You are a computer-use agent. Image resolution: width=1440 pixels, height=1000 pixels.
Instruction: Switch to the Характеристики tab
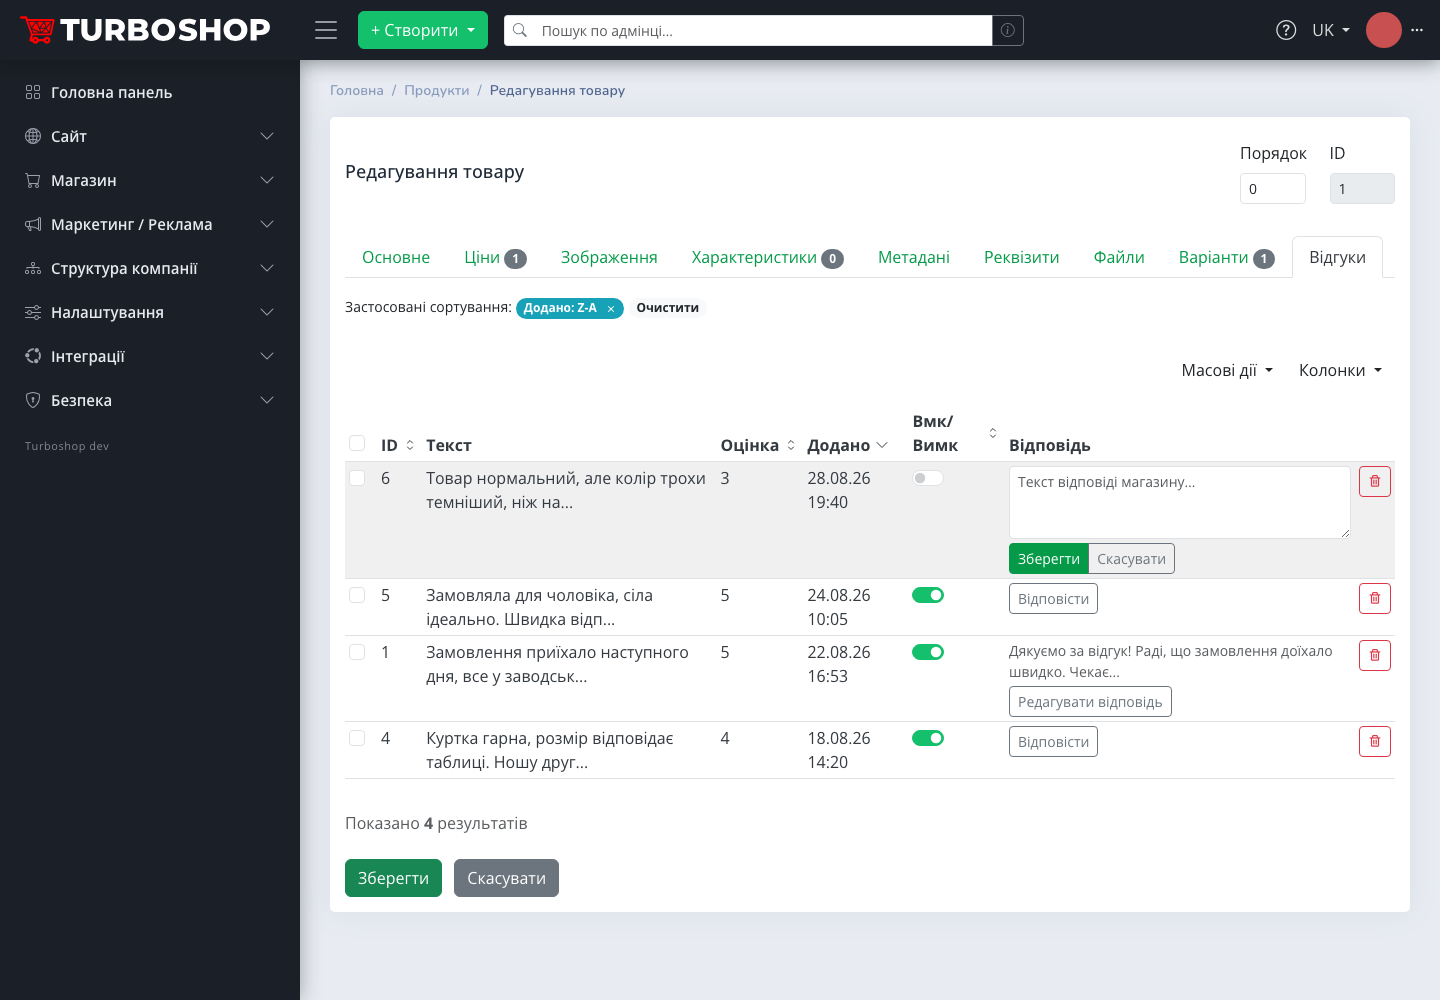click(x=767, y=257)
